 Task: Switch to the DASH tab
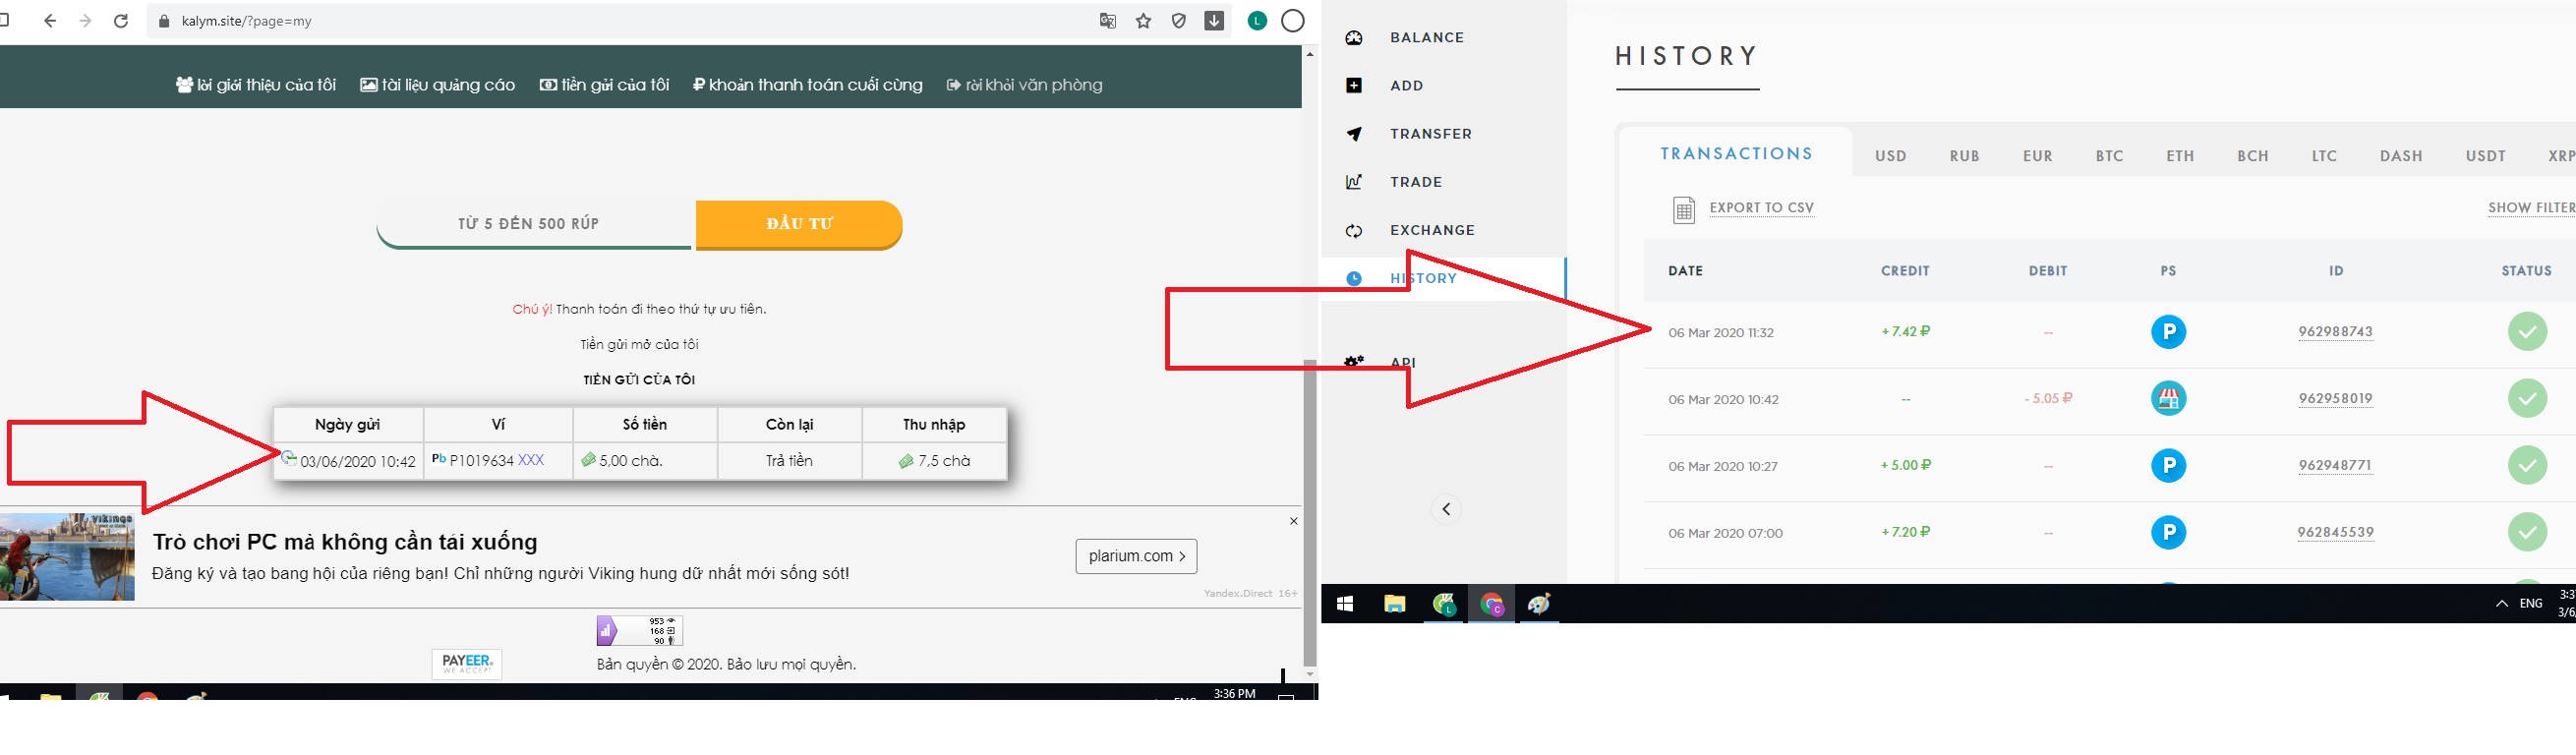point(2401,156)
